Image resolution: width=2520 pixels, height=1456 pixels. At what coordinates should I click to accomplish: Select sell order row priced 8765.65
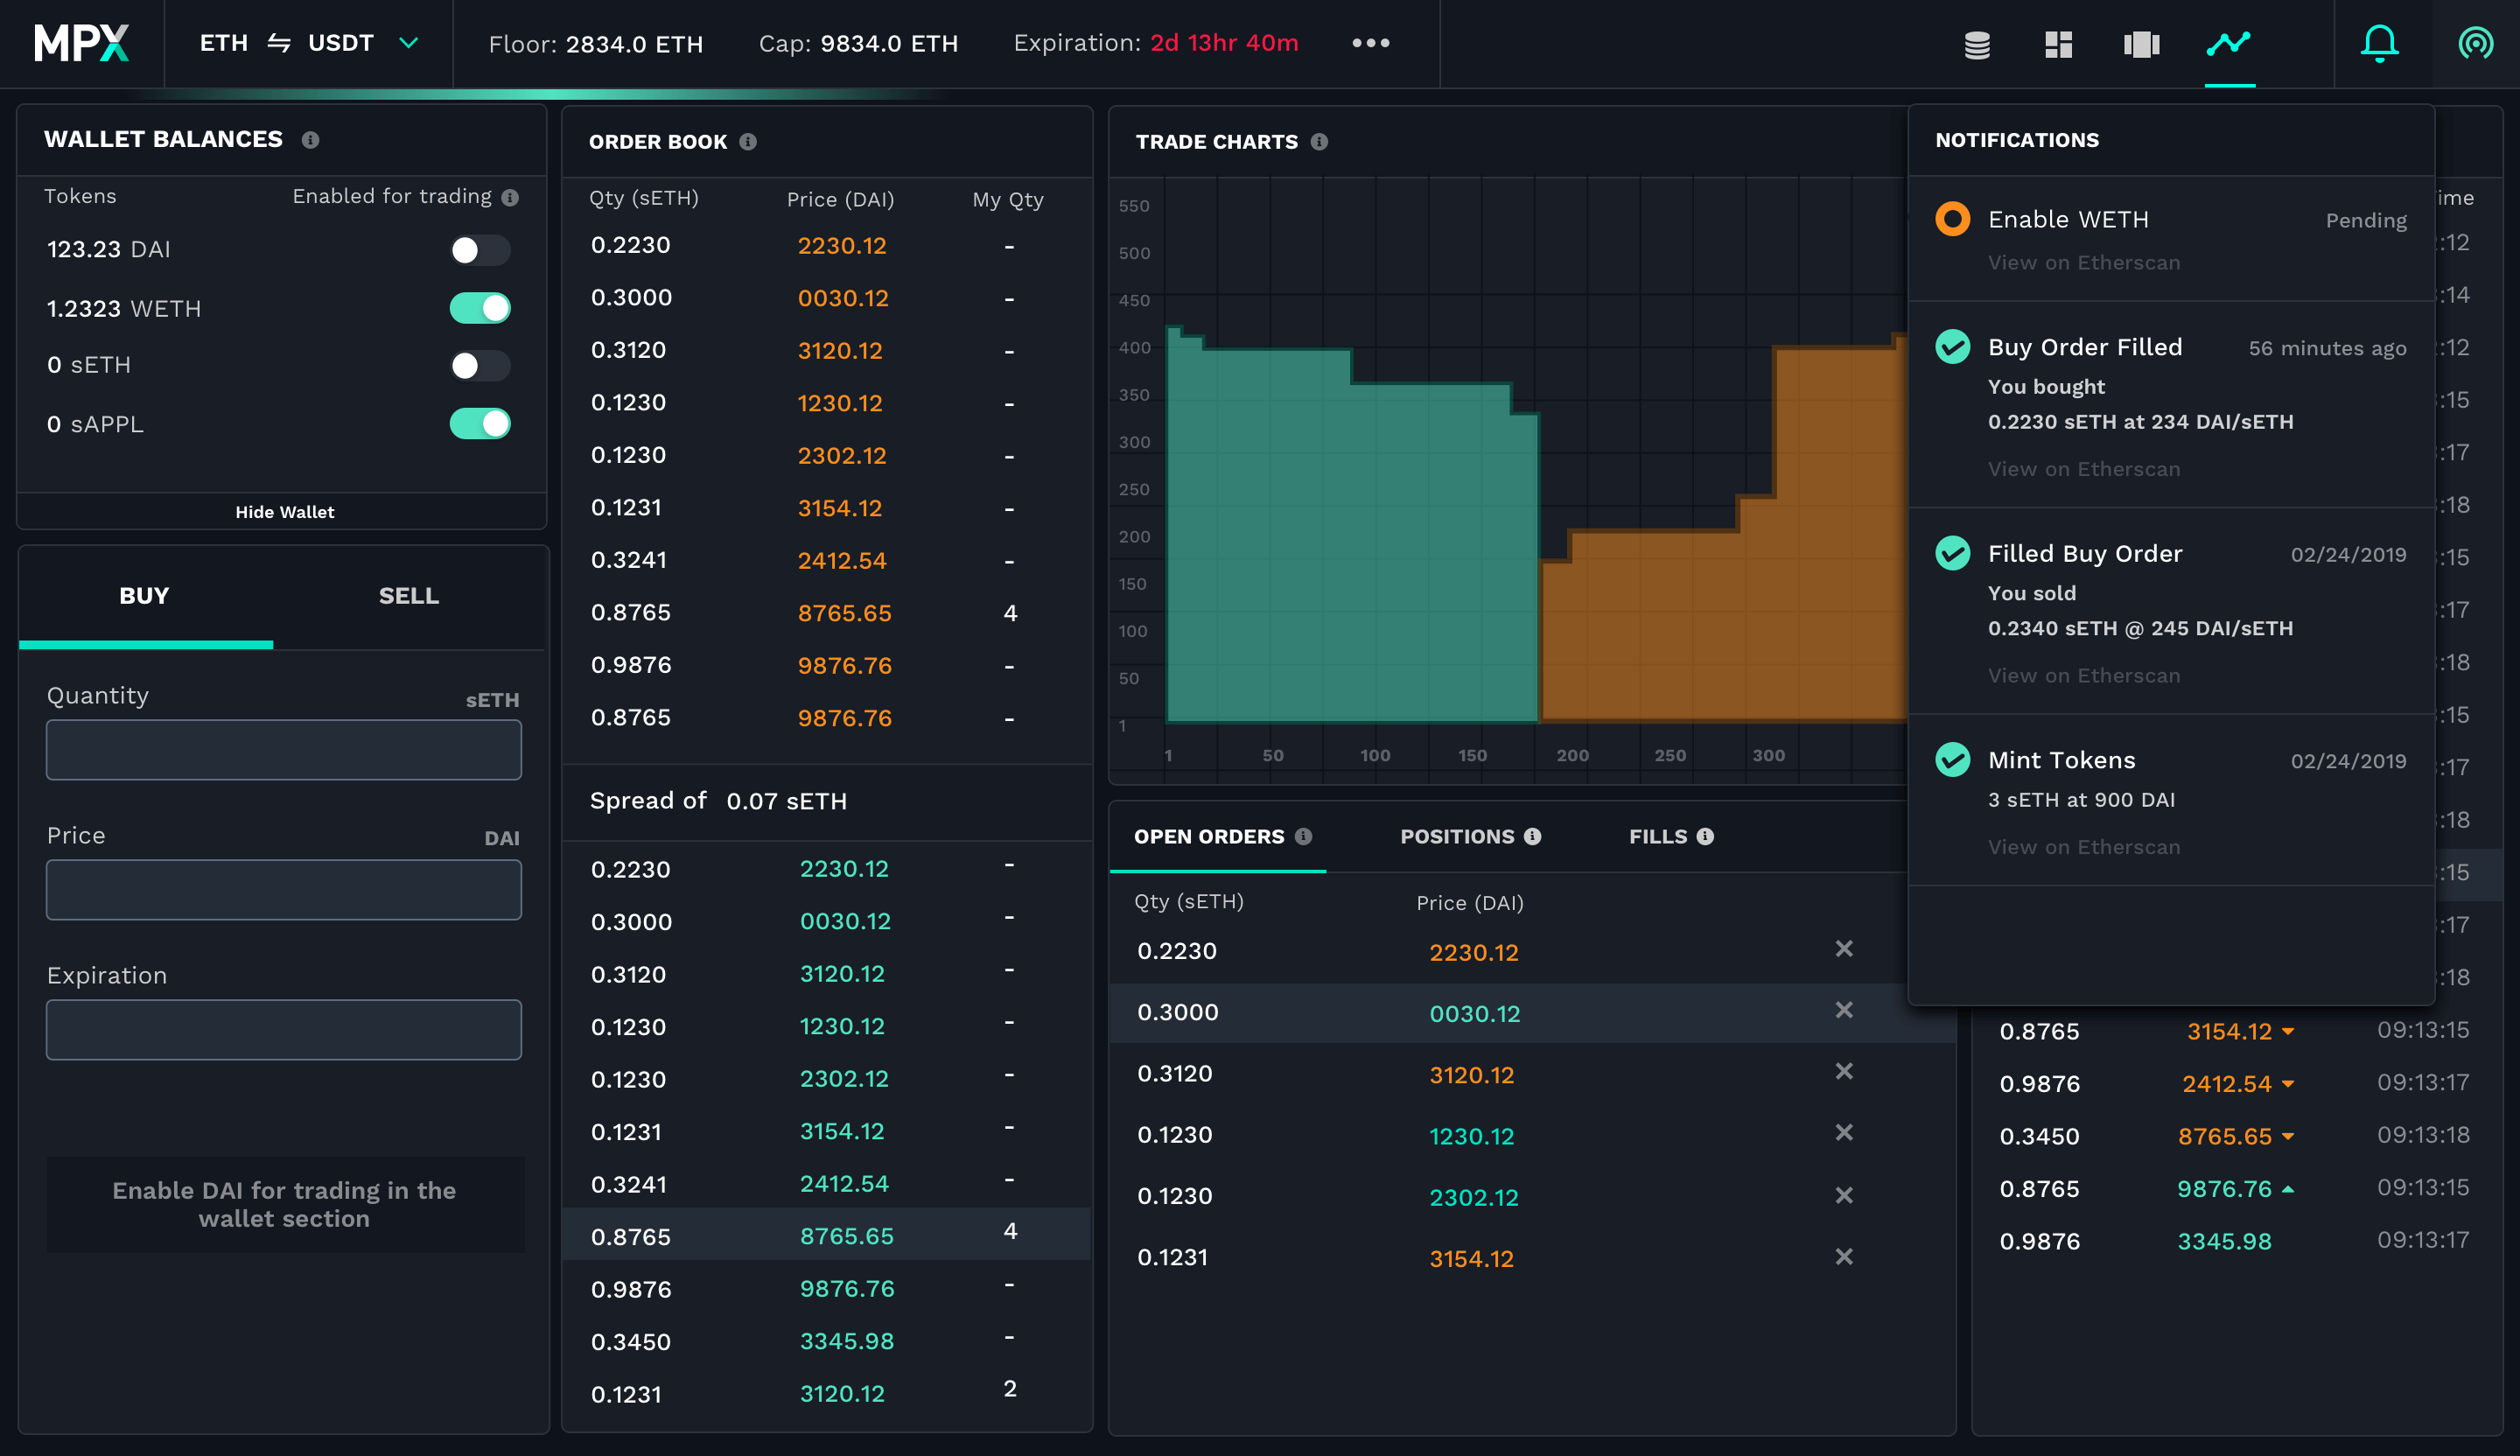point(827,613)
